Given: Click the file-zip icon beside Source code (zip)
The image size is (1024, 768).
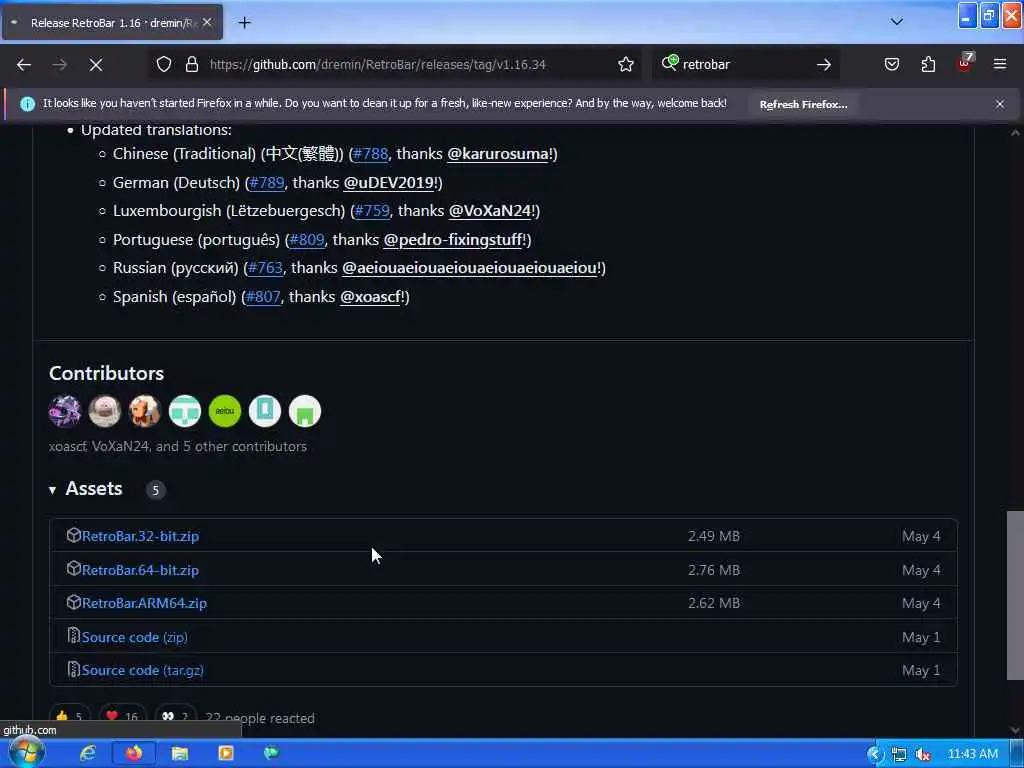Looking at the screenshot, I should [74, 635].
